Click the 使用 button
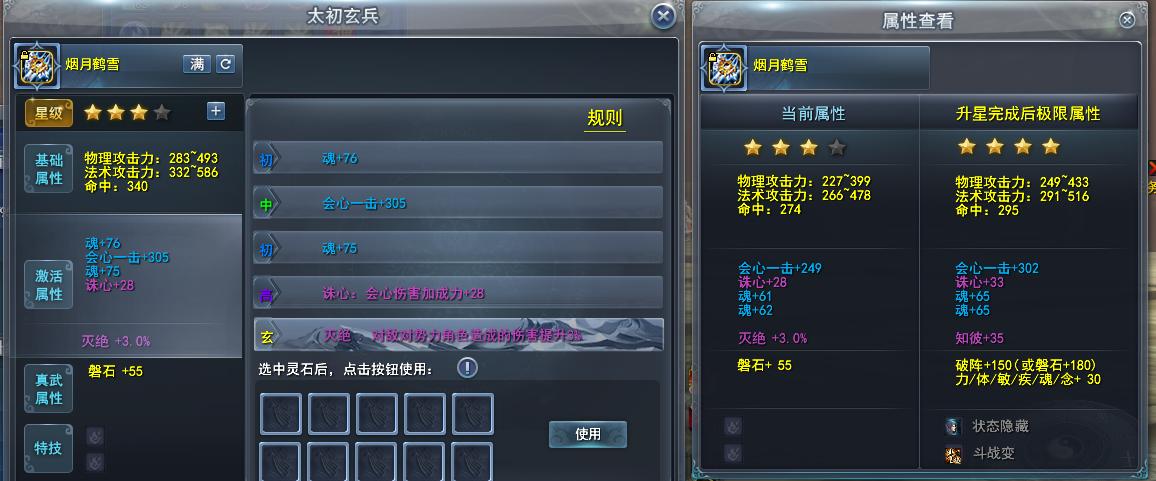The height and width of the screenshot is (481, 1156). click(x=588, y=435)
